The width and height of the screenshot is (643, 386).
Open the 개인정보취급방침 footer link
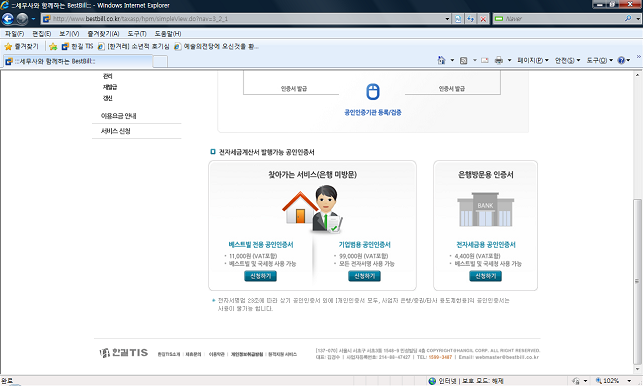pos(247,354)
